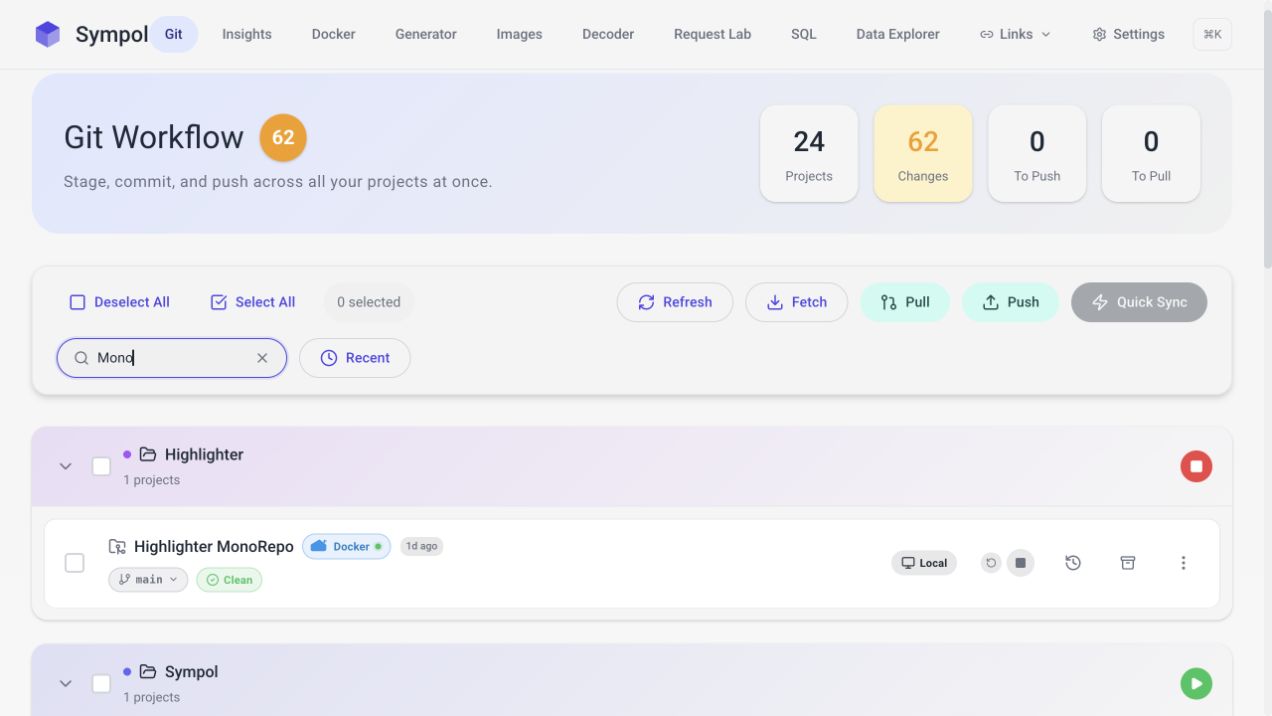Image resolution: width=1272 pixels, height=716 pixels.
Task: Click the Clean status badge
Action: [229, 580]
